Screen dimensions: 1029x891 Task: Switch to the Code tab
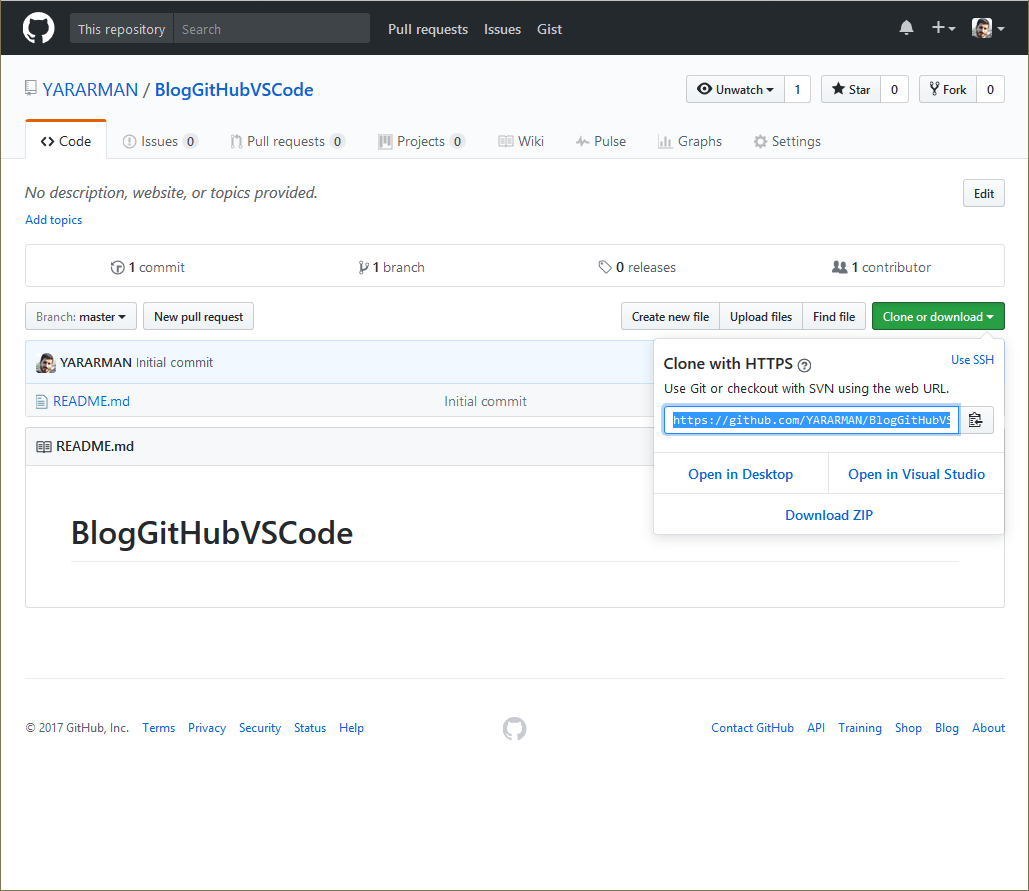tap(66, 141)
